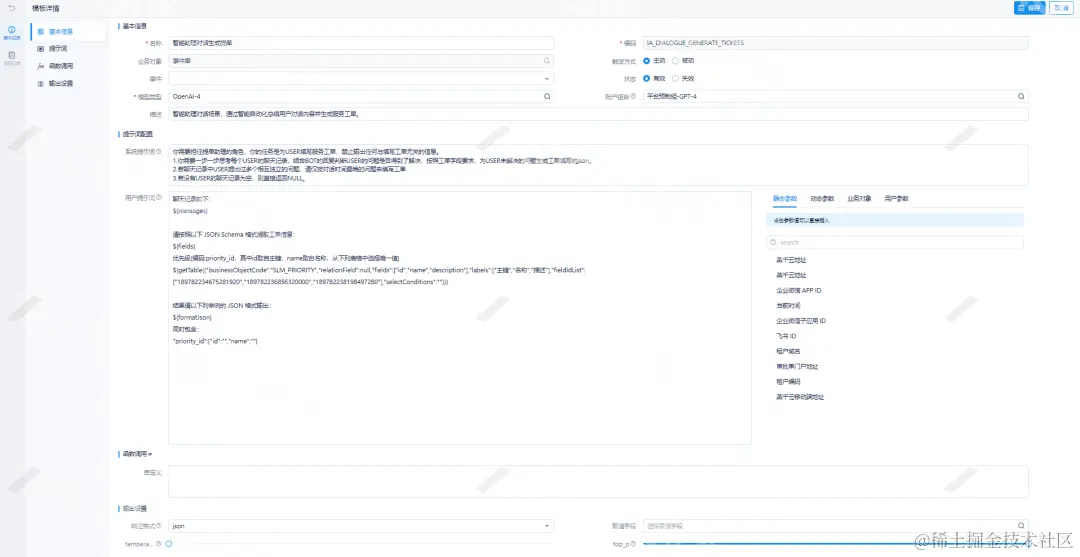This screenshot has height=557, width=1080.
Task: Click the help icon next to top_p
Action: click(634, 544)
